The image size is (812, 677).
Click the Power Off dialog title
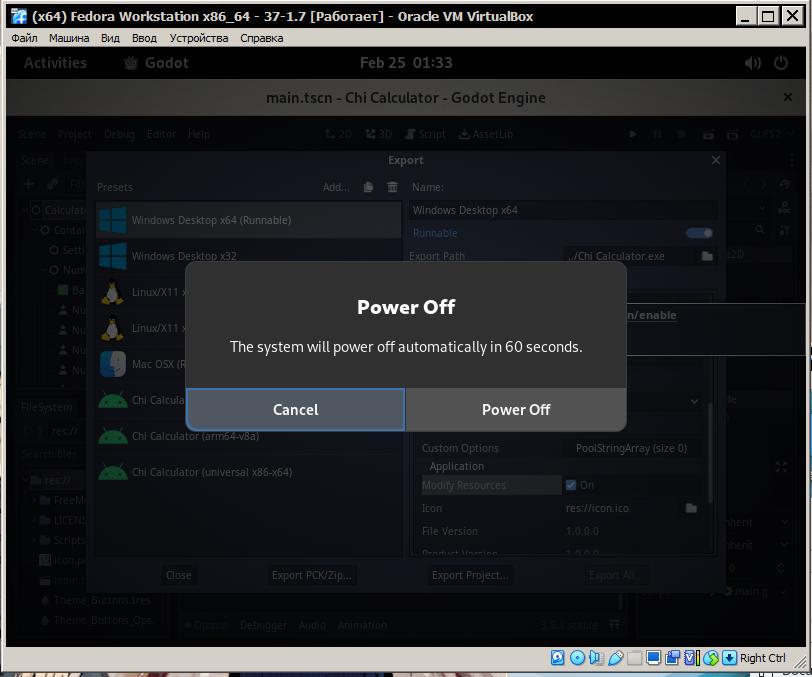406,307
